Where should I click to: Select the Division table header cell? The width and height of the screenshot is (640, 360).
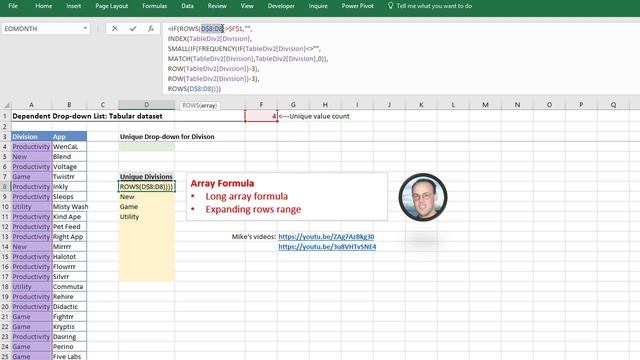click(31, 136)
